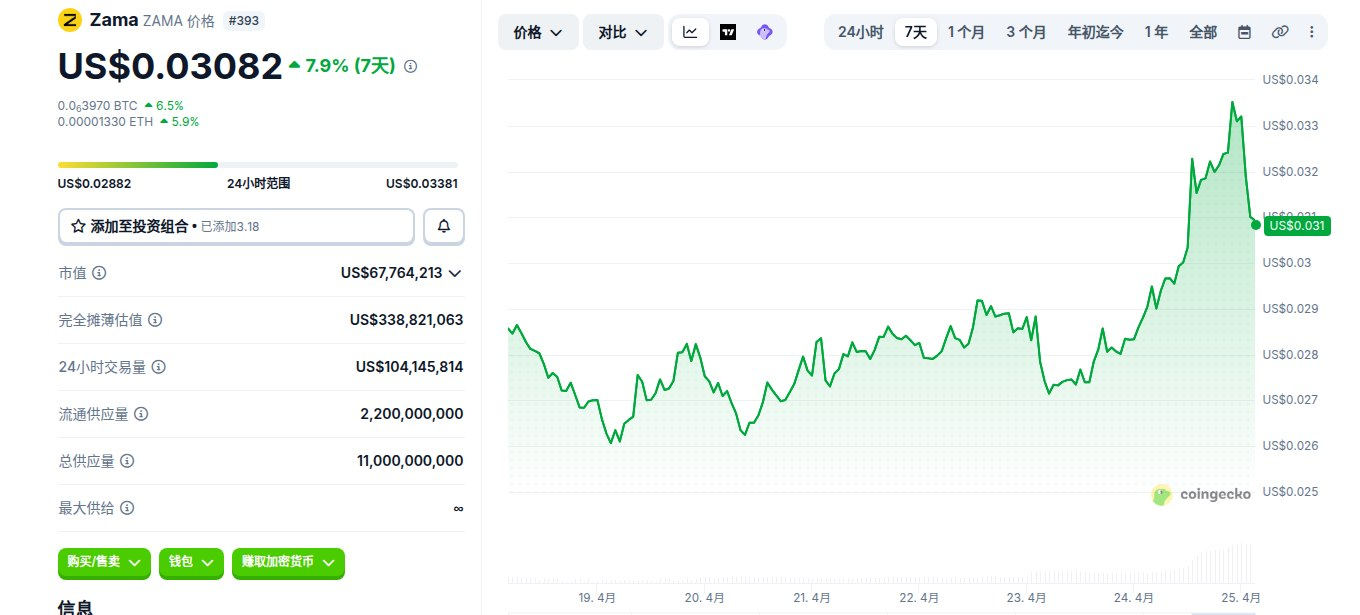
Task: Click the purple diamond chart icon
Action: [x=765, y=32]
